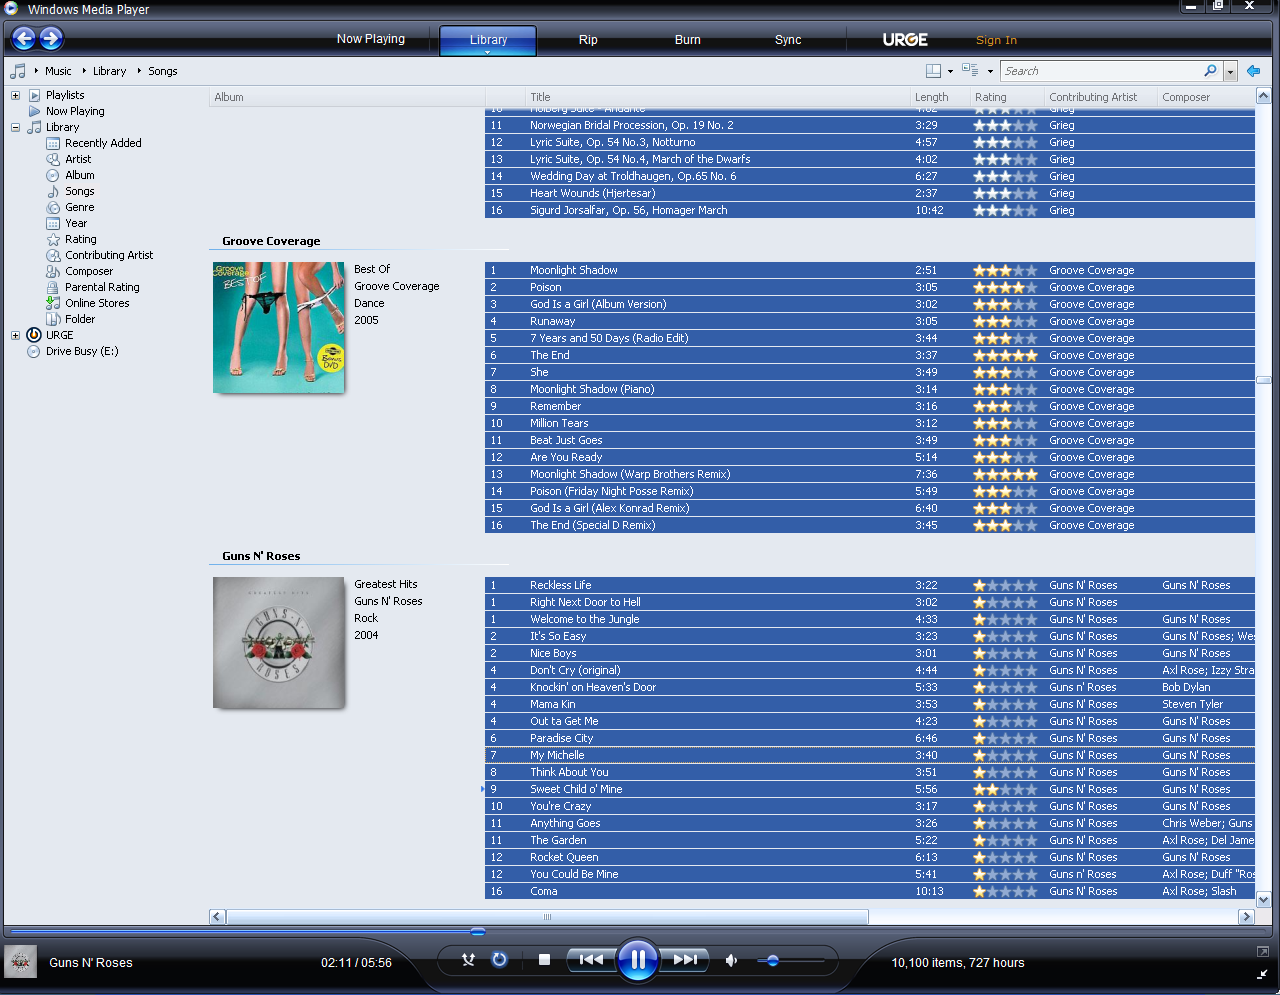The width and height of the screenshot is (1280, 995).
Task: Open the search box dropdown arrow
Action: point(1230,72)
